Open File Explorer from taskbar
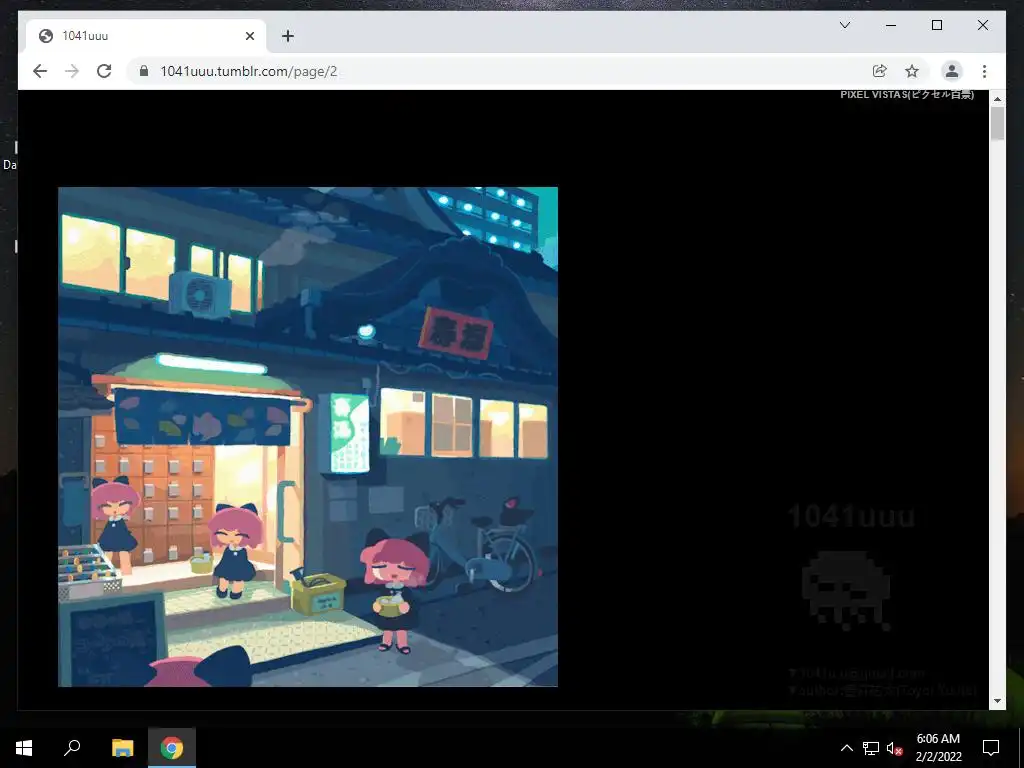 coord(122,748)
